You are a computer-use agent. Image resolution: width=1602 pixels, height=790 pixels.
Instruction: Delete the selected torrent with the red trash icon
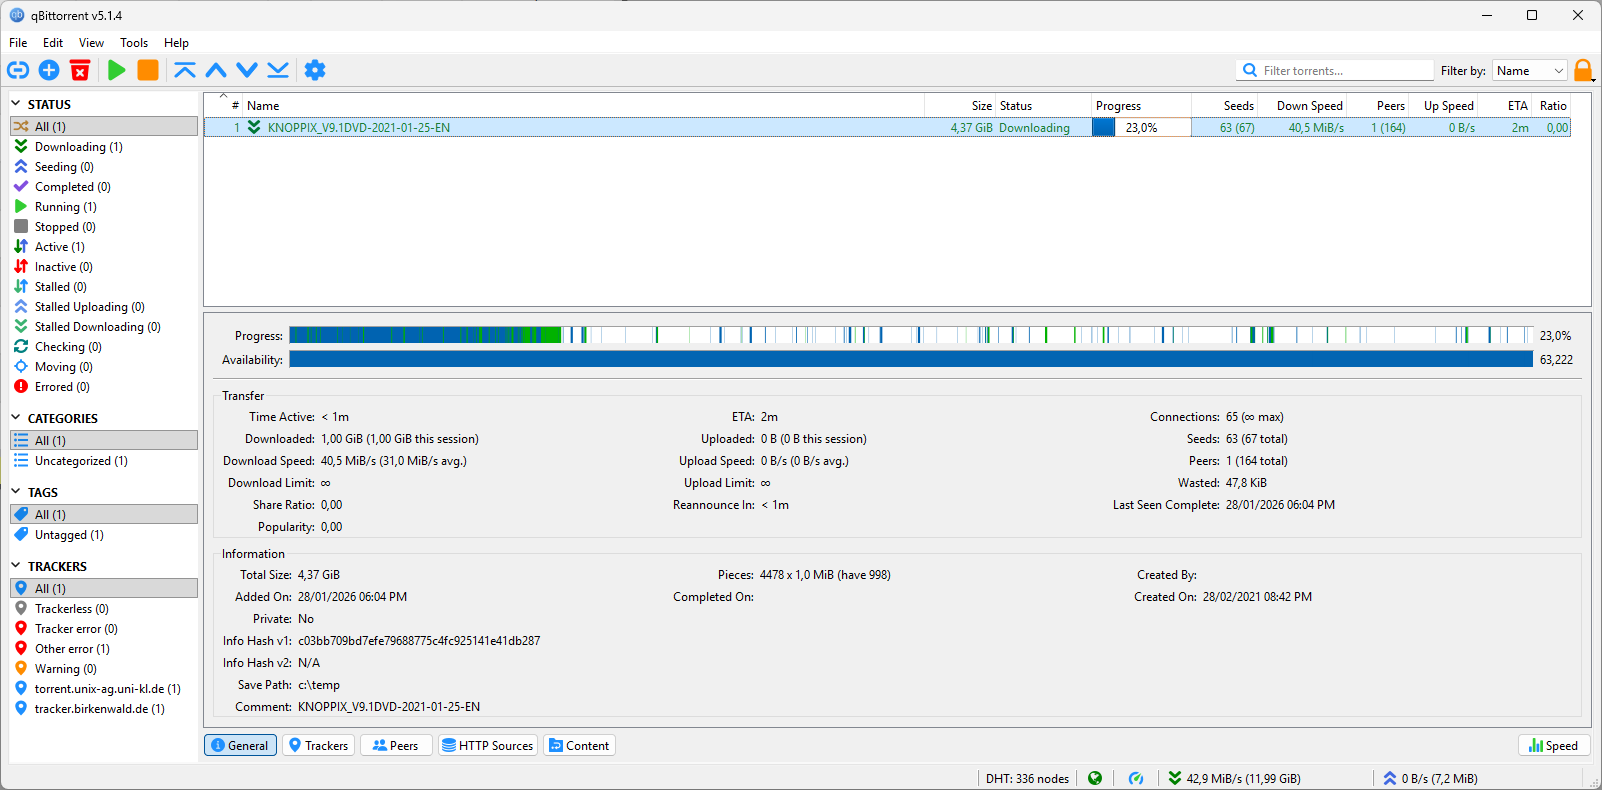point(80,70)
